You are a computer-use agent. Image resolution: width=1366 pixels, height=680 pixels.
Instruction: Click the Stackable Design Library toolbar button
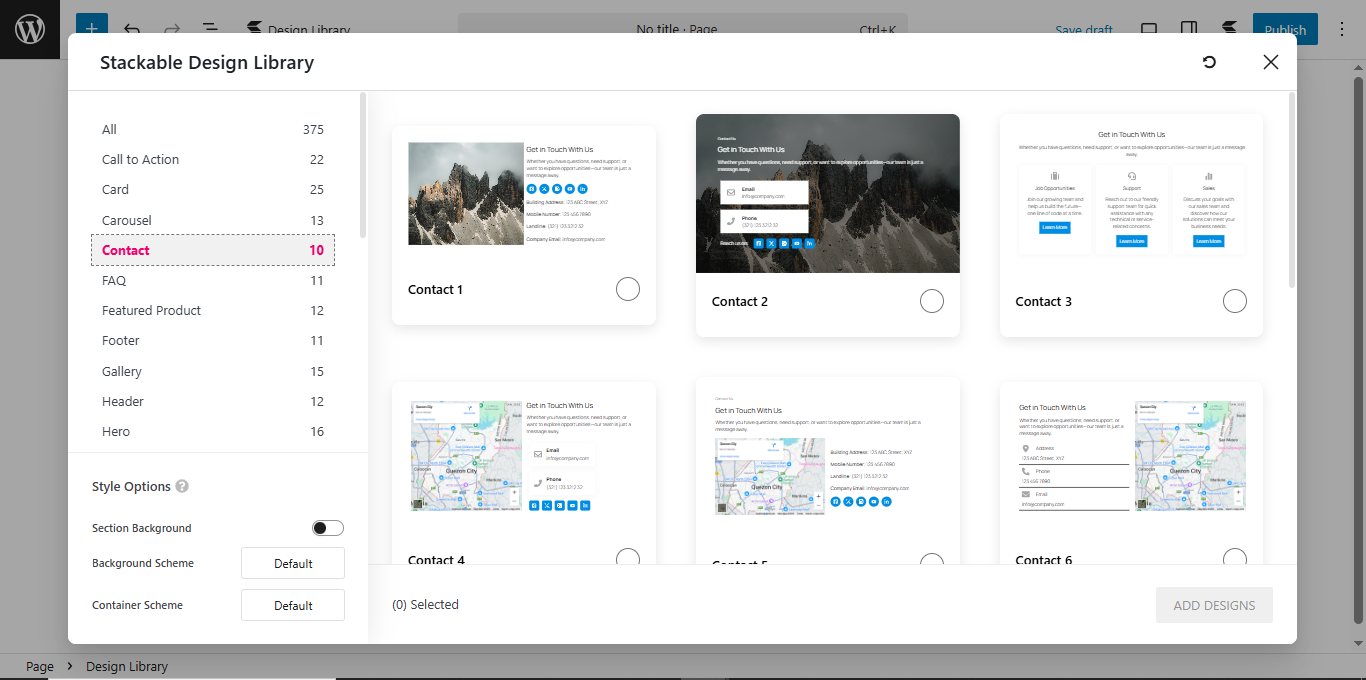click(298, 29)
